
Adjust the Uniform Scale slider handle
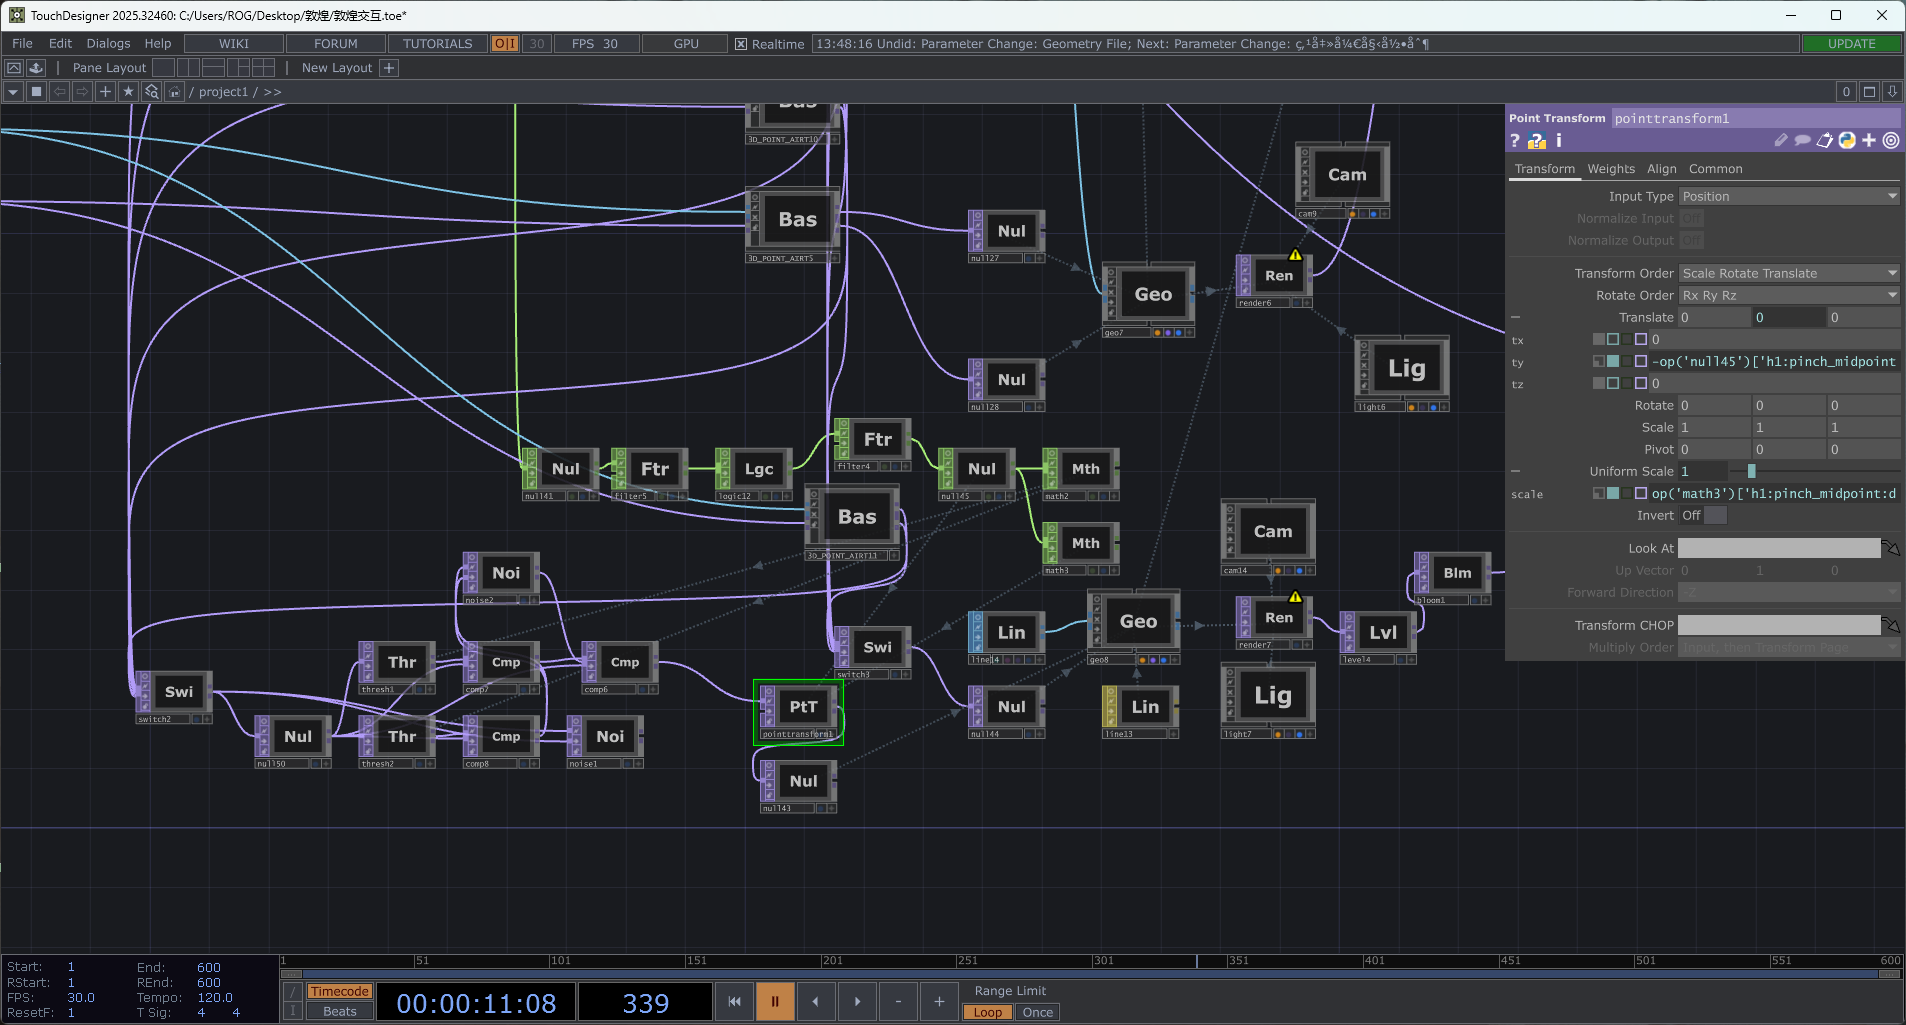coord(1751,471)
